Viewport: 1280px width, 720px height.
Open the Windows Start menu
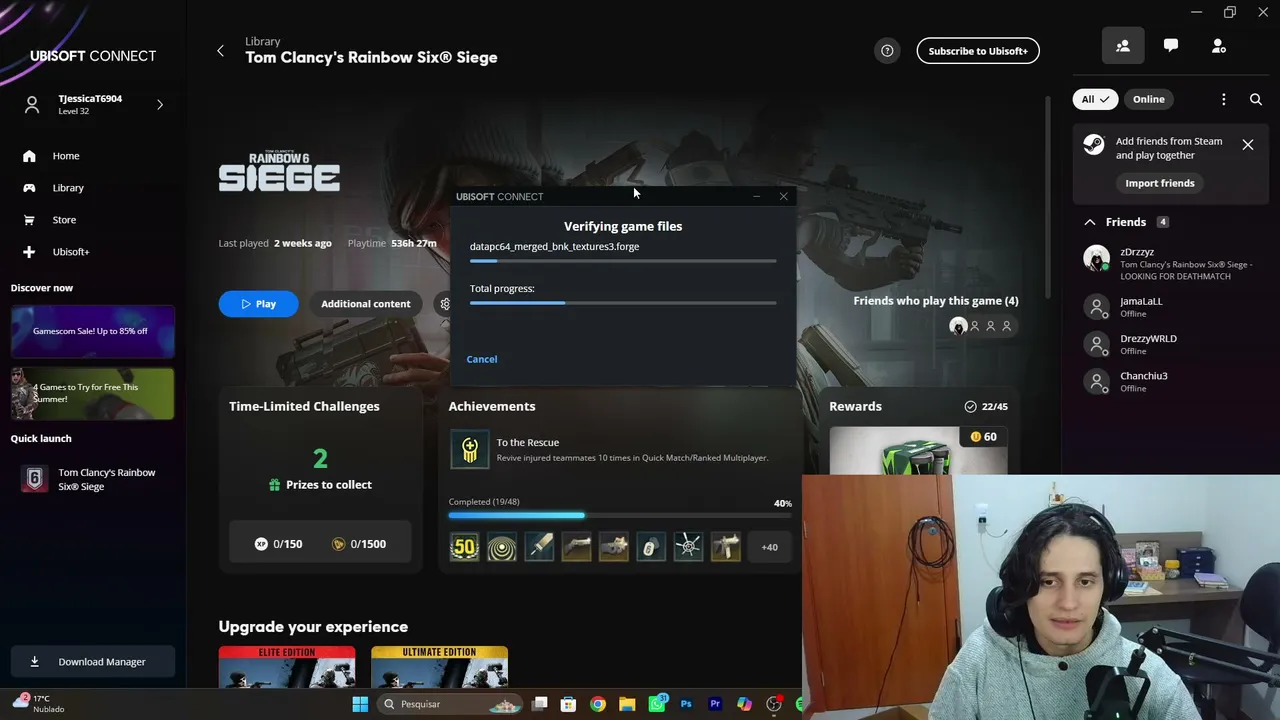coord(360,704)
